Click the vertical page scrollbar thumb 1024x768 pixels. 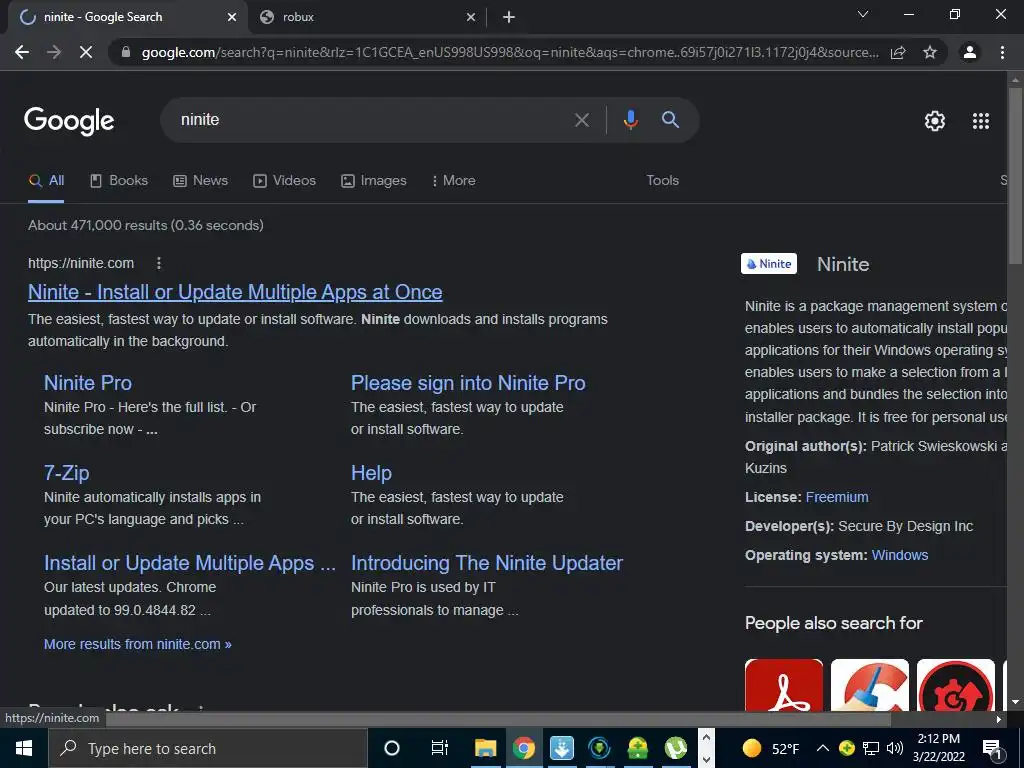[x=1015, y=176]
